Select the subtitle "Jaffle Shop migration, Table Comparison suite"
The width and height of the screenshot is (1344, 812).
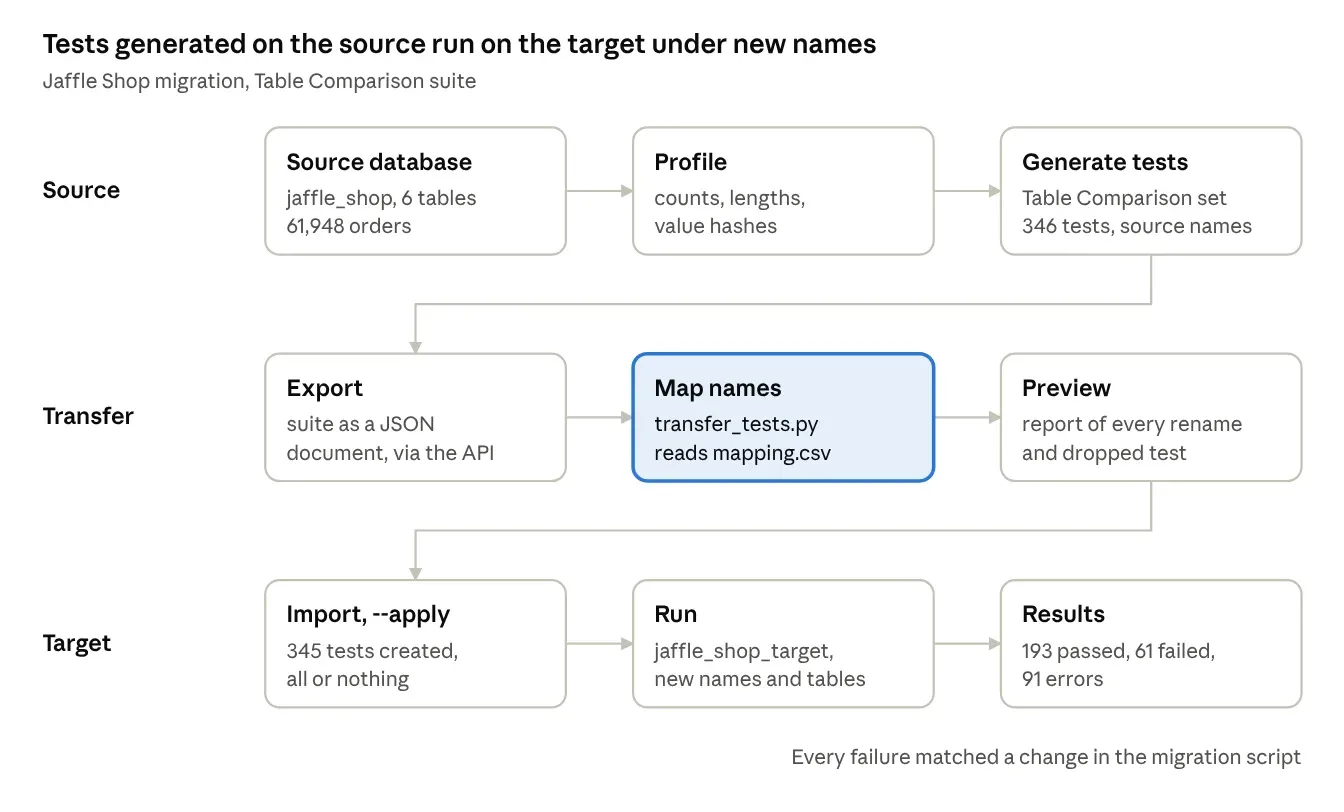click(x=259, y=81)
